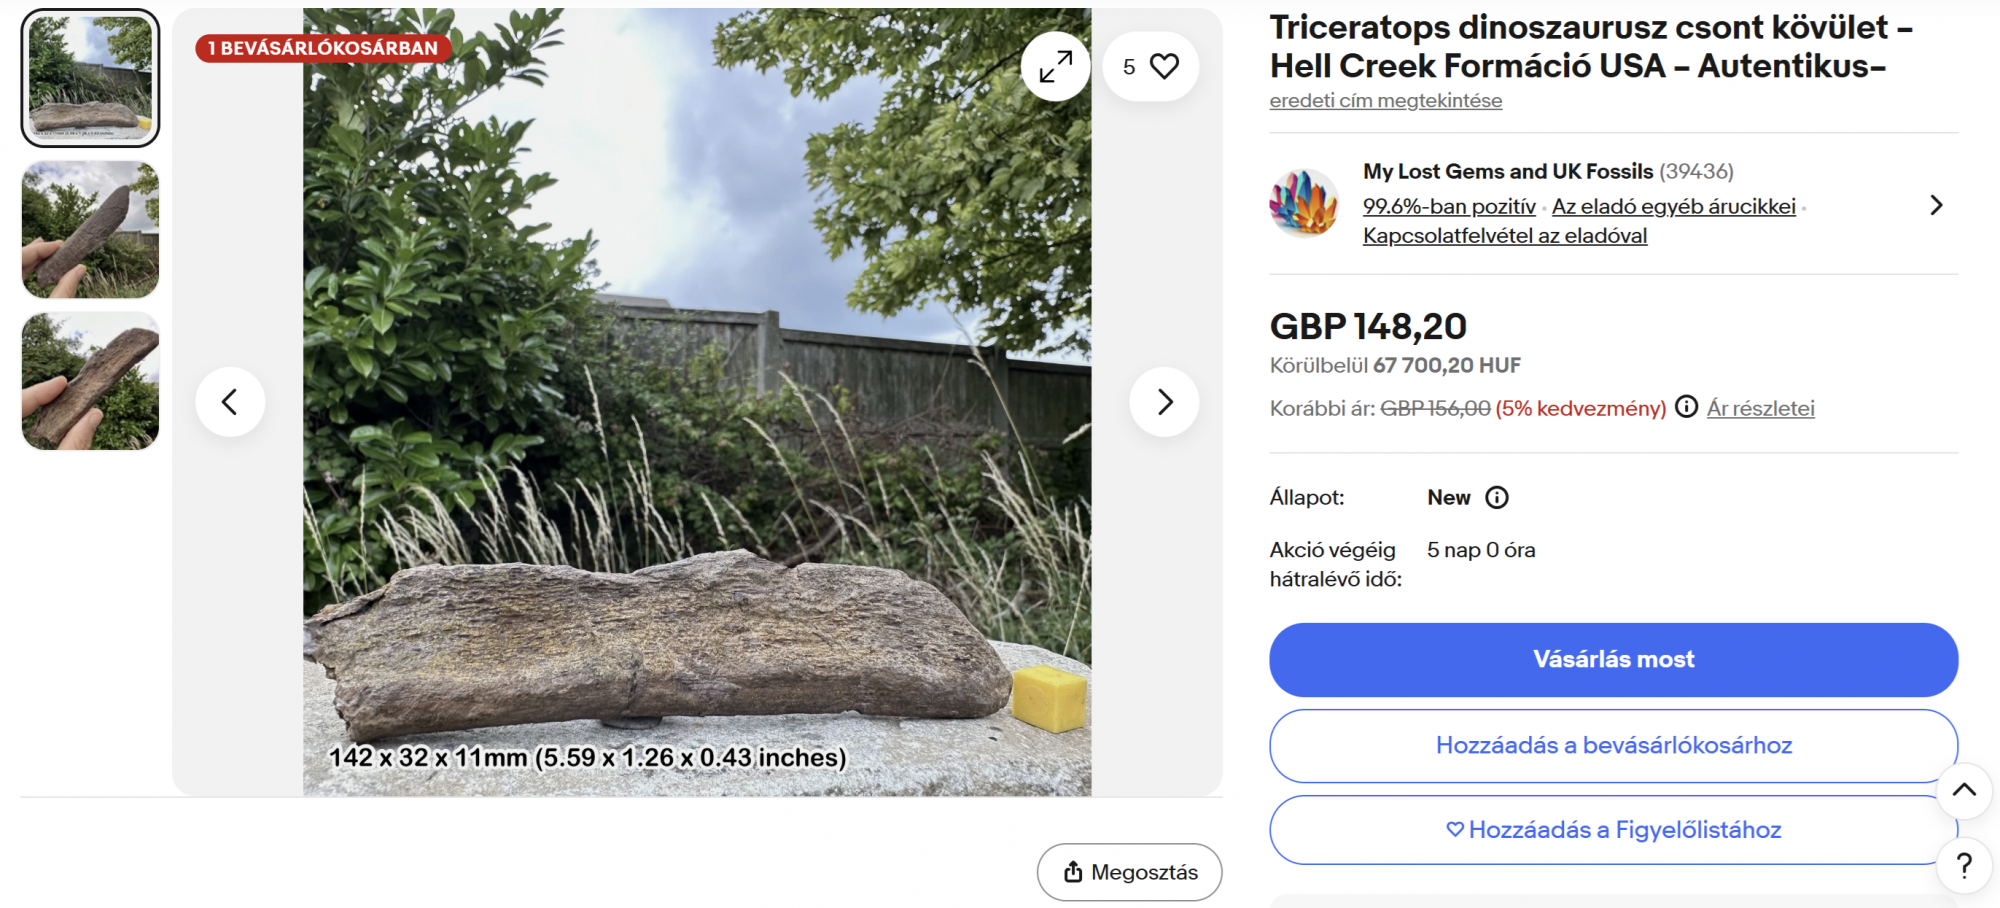2000x908 pixels.
Task: Open the info icon next to New condition
Action: [x=1496, y=498]
